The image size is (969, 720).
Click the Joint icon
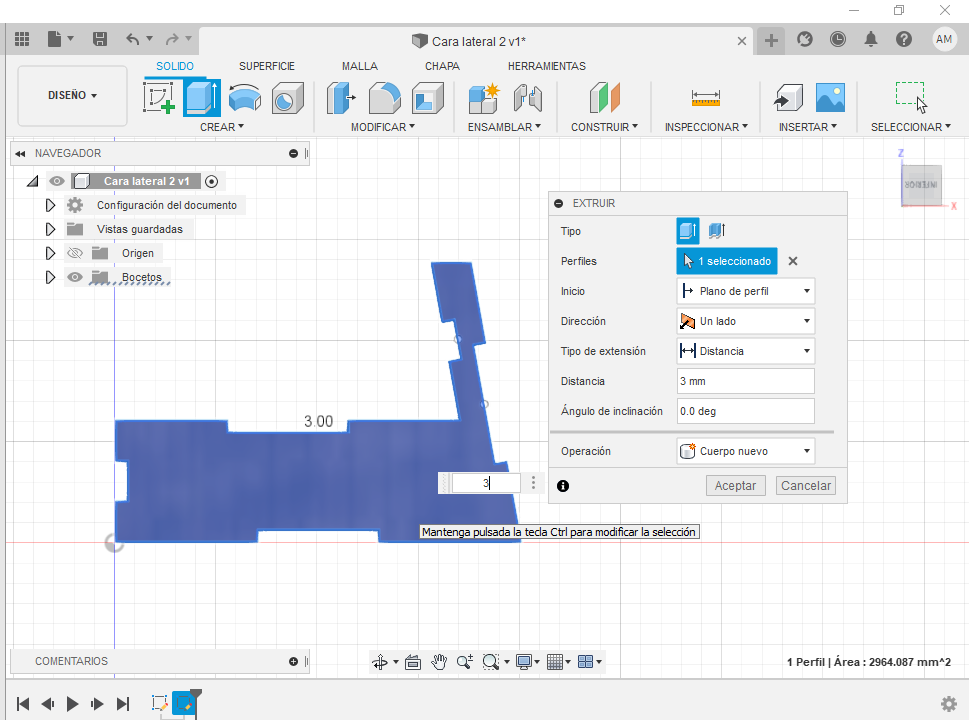coord(528,98)
